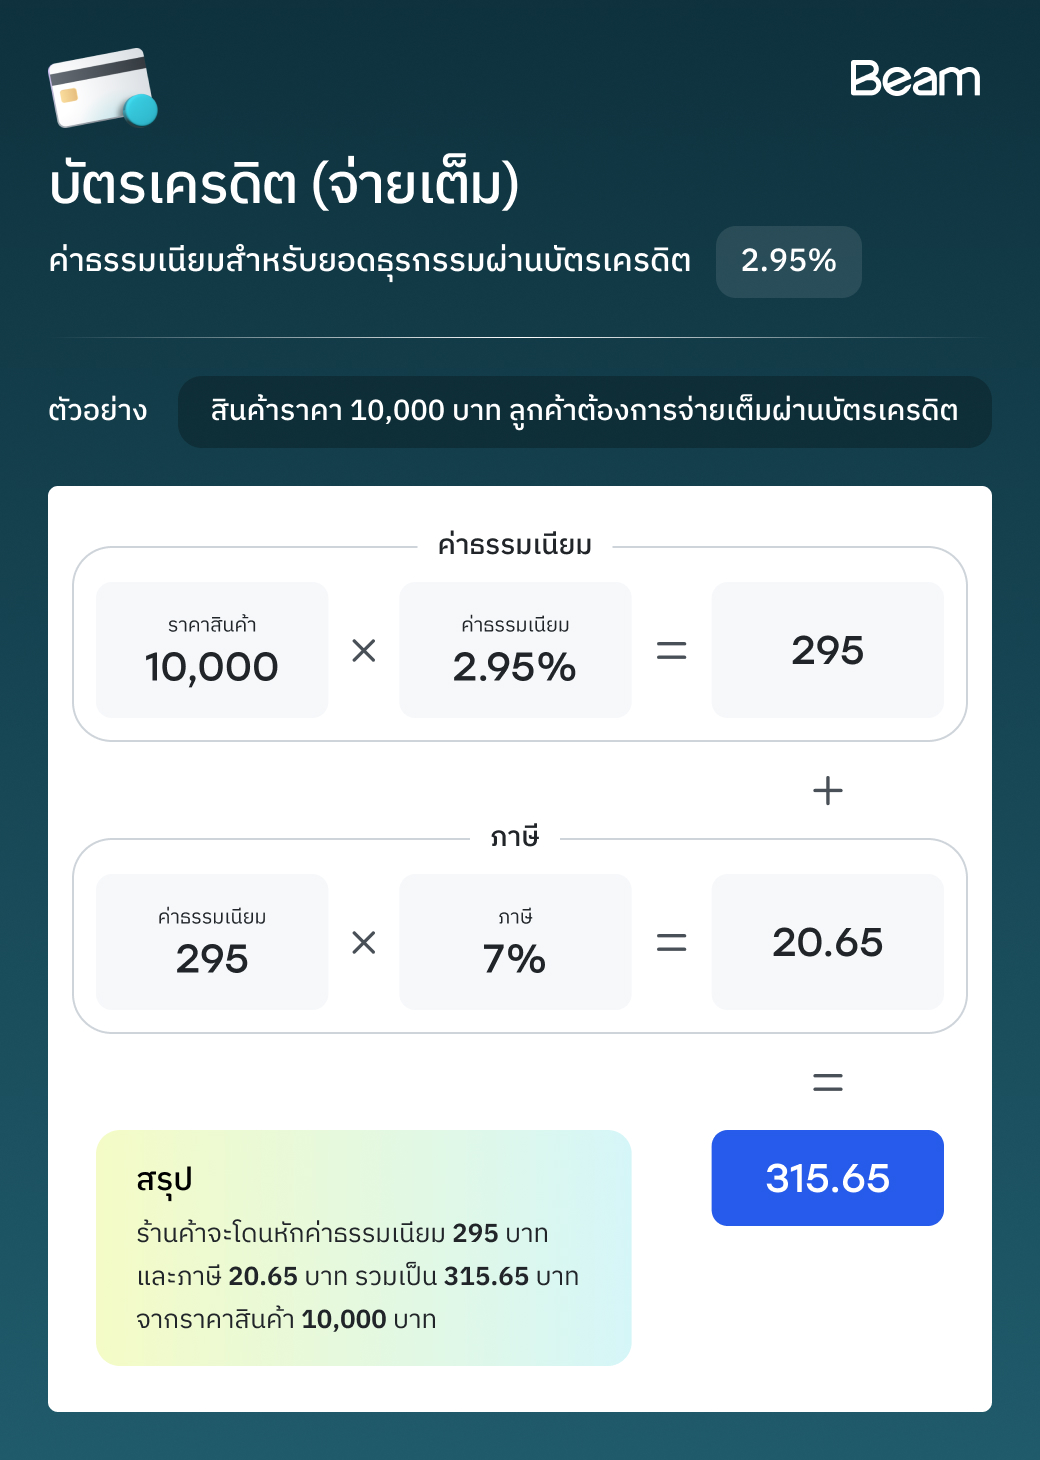Click the 2.95% fee rate badge

[x=788, y=261]
